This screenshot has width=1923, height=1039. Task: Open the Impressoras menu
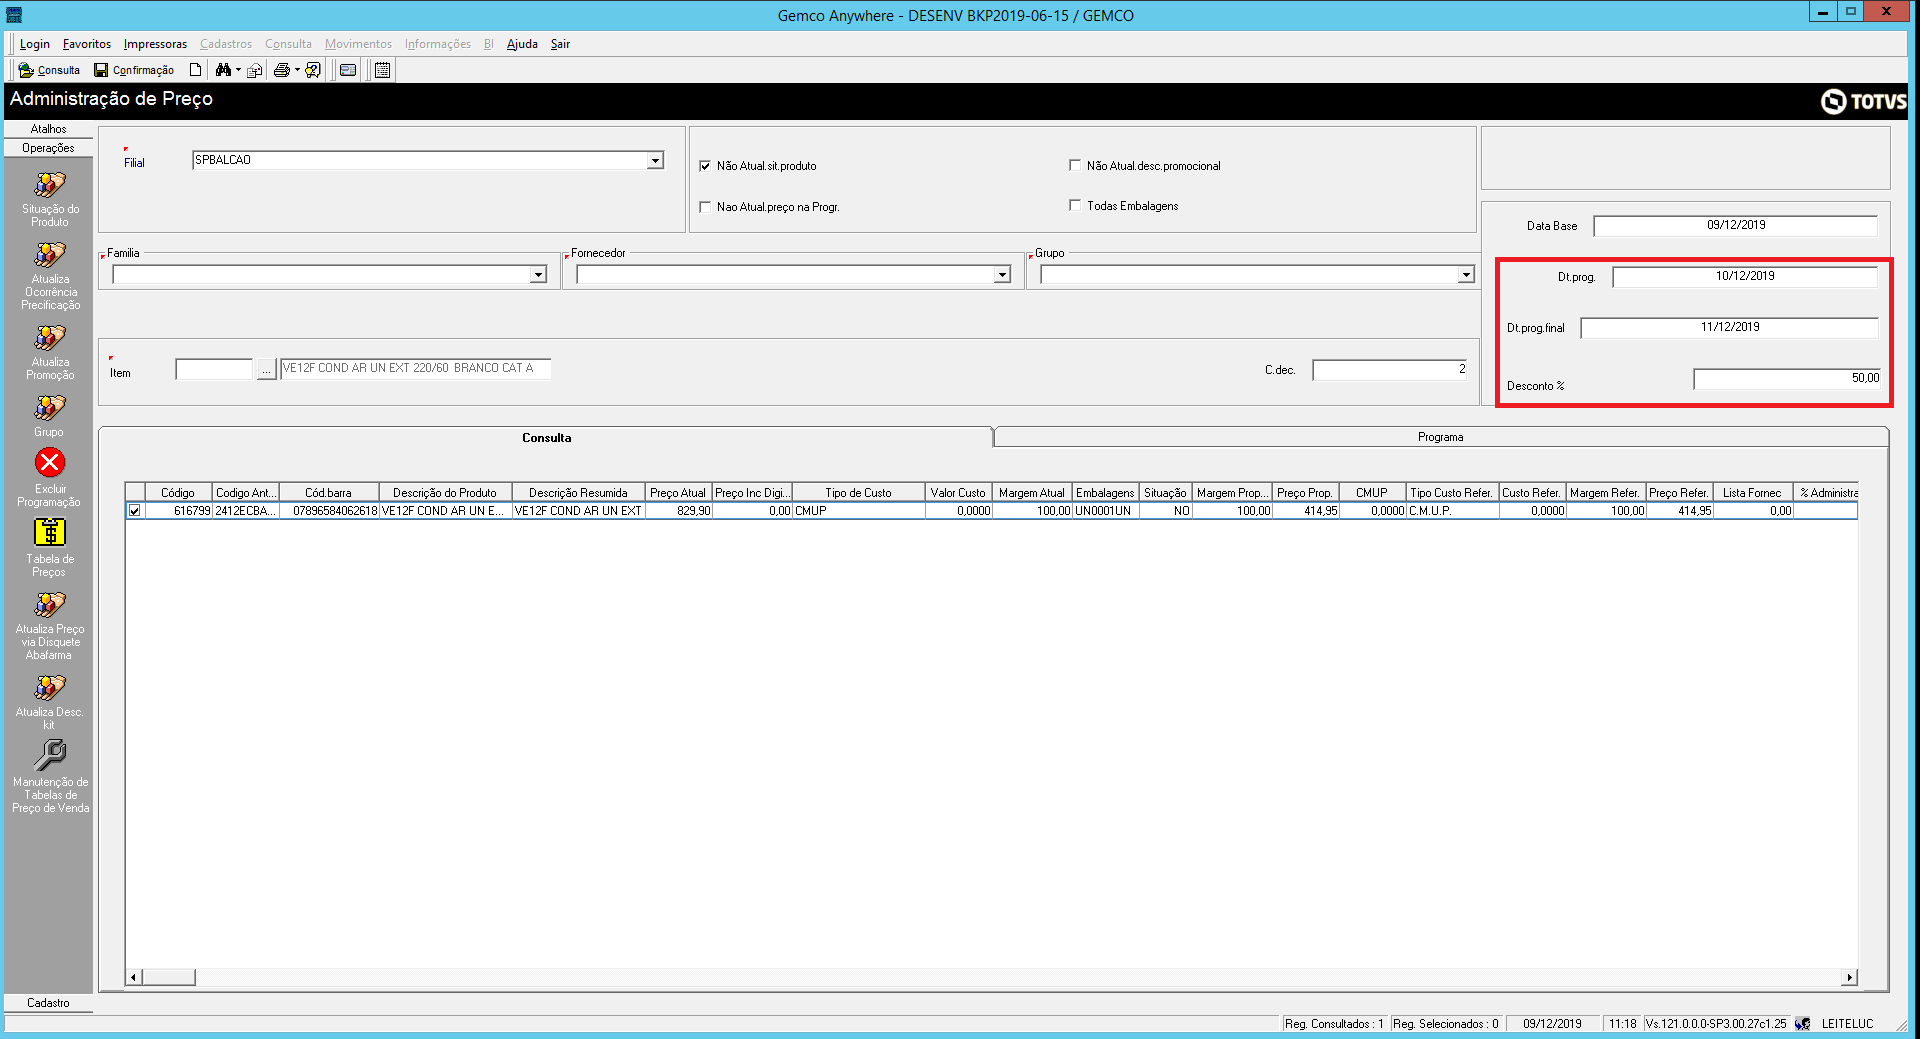[x=155, y=44]
